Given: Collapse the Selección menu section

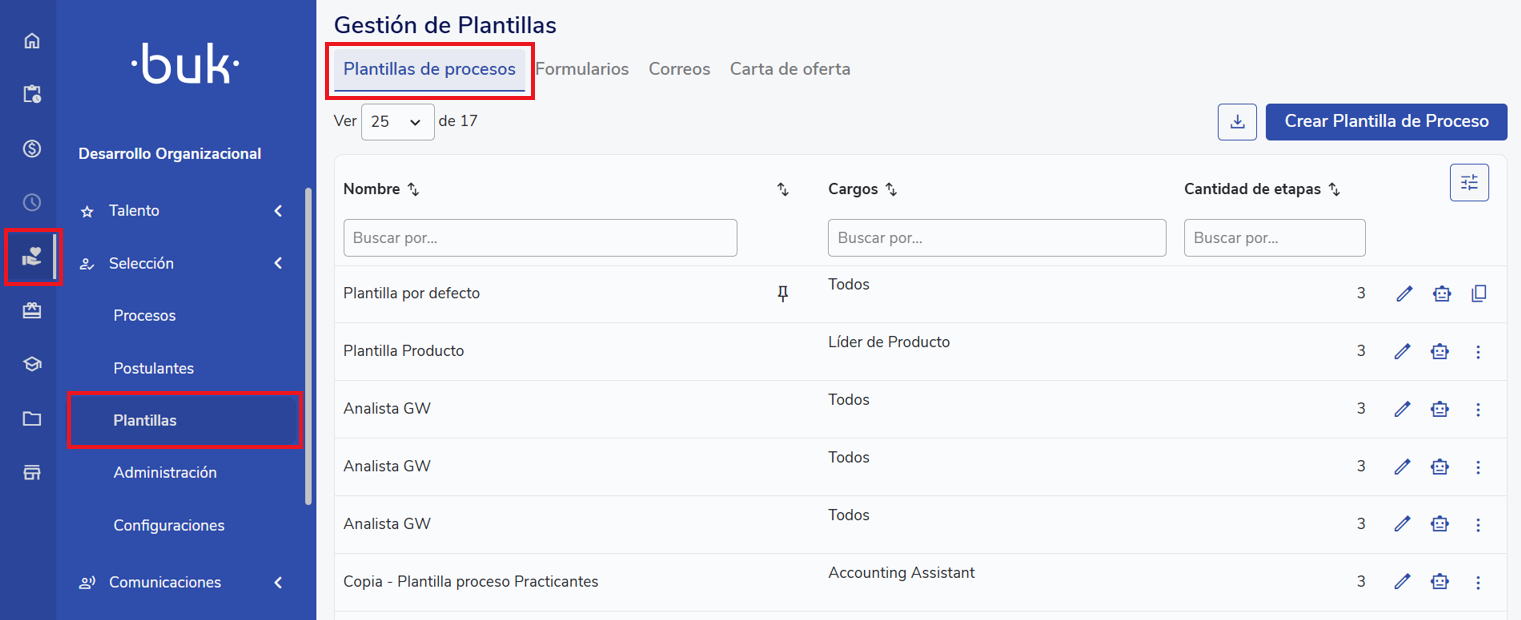Looking at the screenshot, I should click(278, 264).
